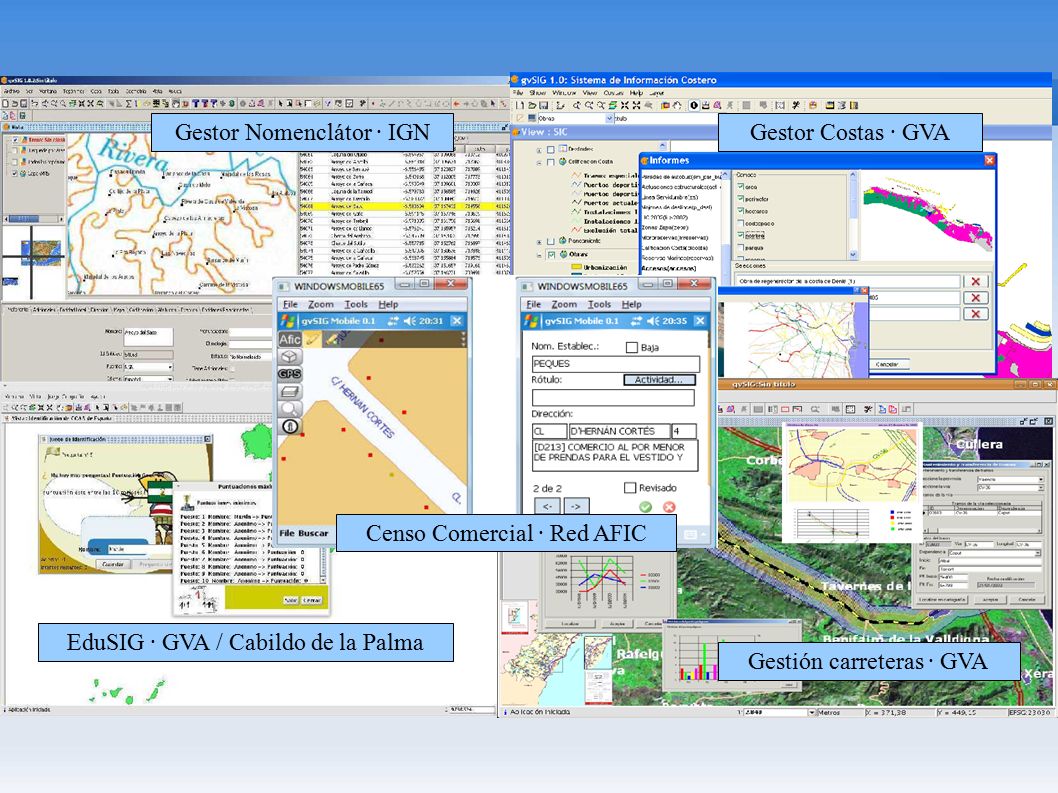Uncheck the Obras layer in View SIC tree
1058x793 pixels.
tap(551, 254)
